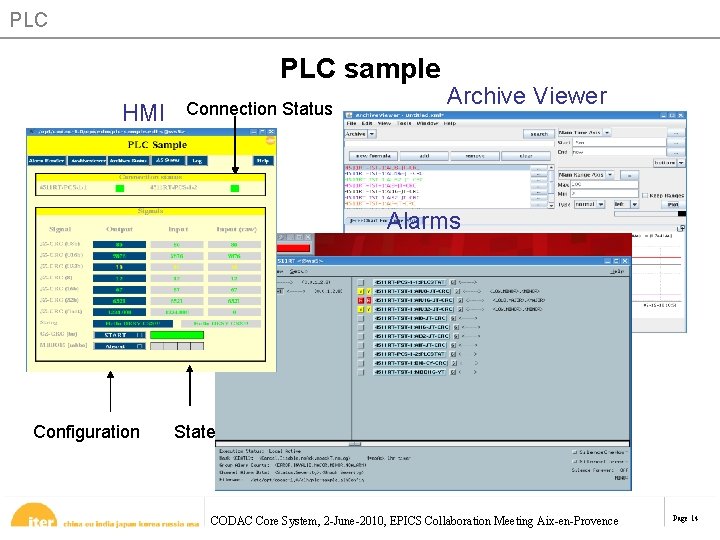The image size is (720, 540).
Task: Click scroll-up arrow of the PV list
Action: point(551,168)
